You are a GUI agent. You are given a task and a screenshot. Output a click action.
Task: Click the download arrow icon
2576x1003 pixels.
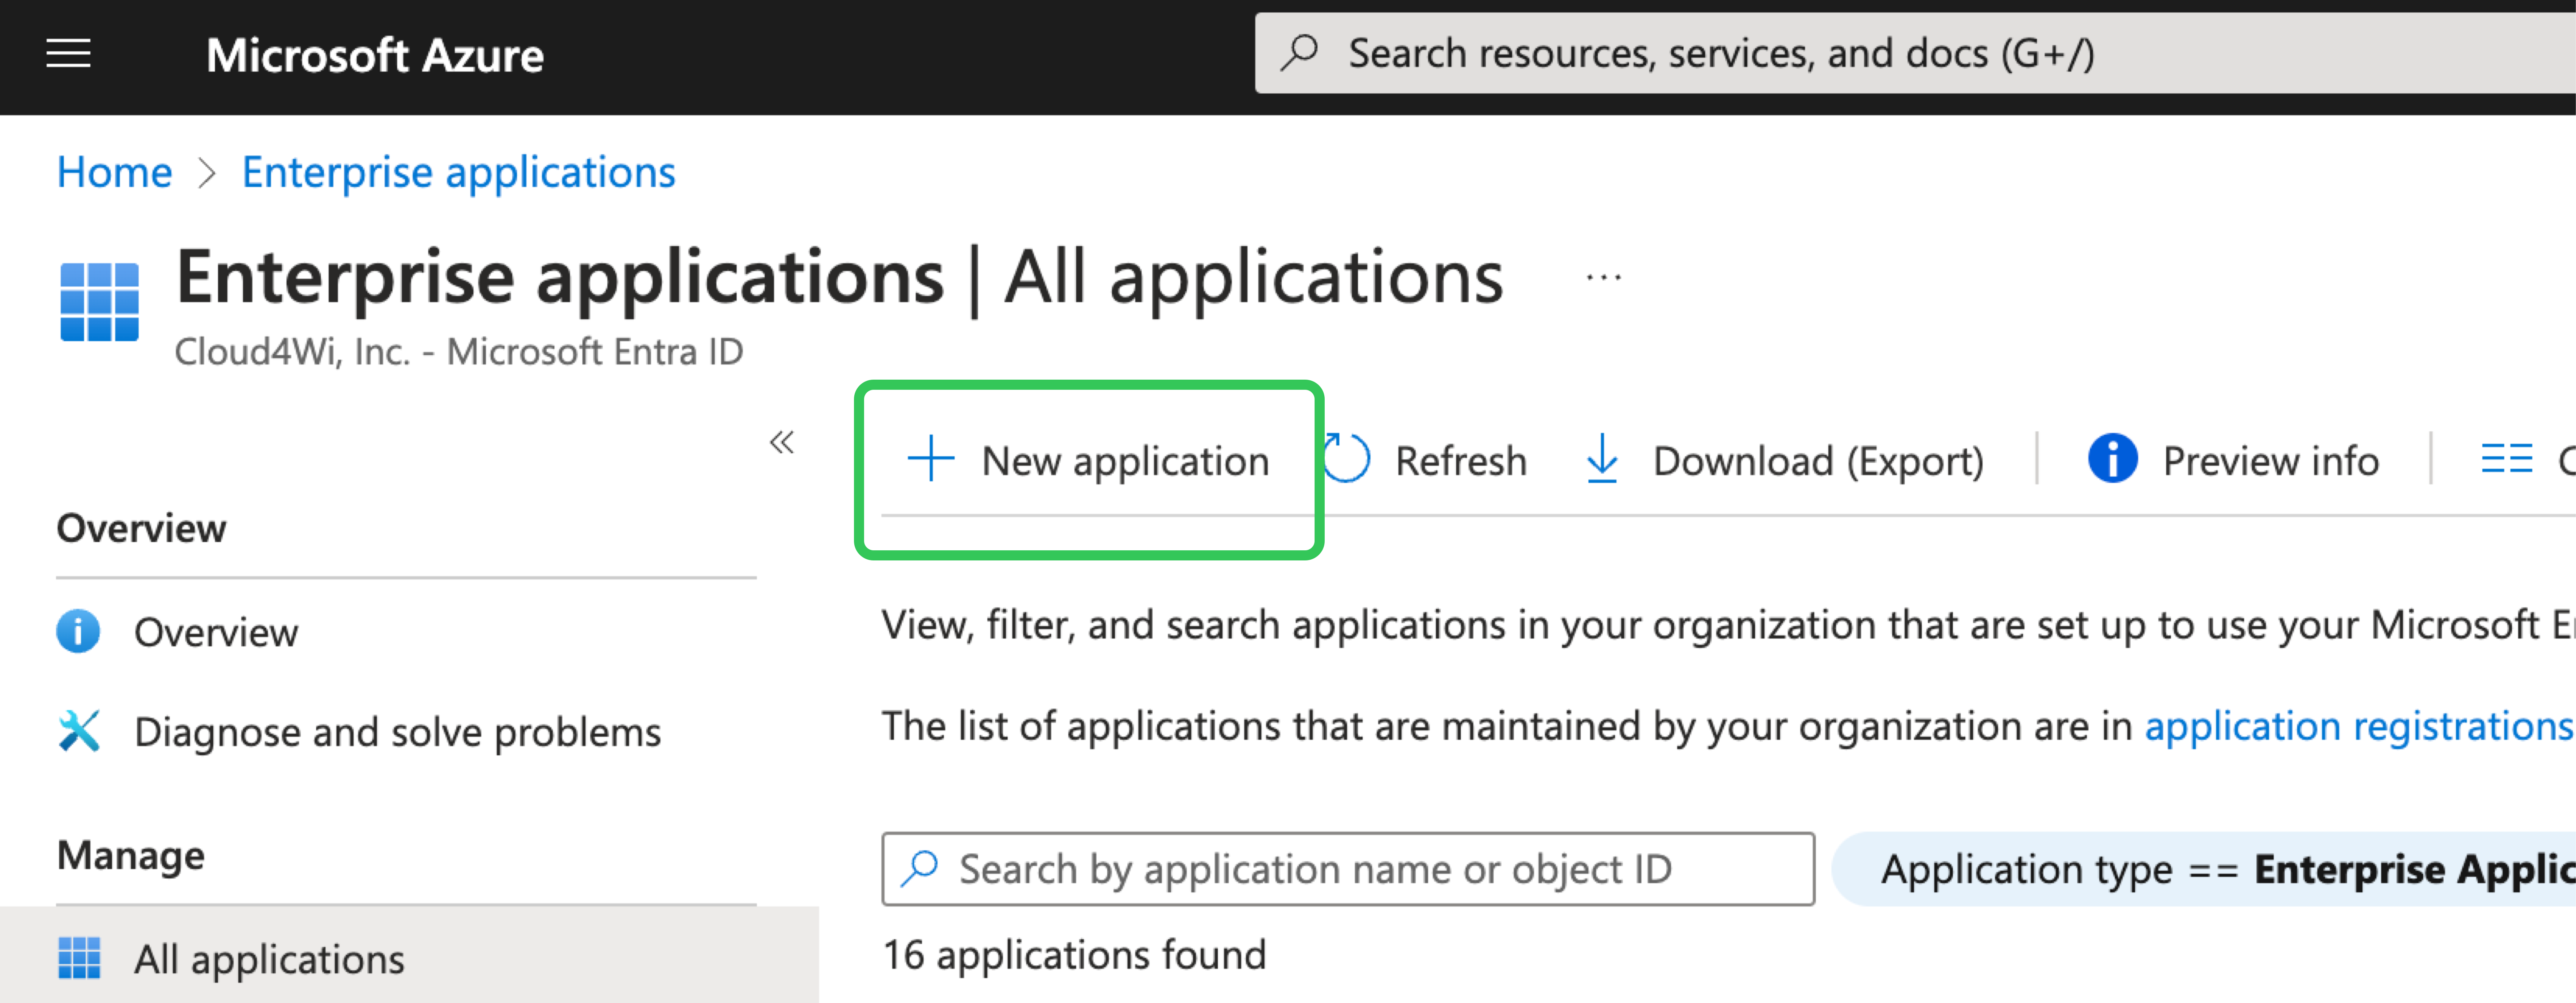click(x=1602, y=459)
